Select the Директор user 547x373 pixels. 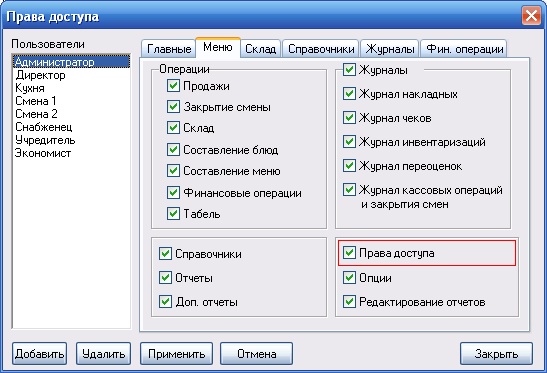(x=40, y=75)
